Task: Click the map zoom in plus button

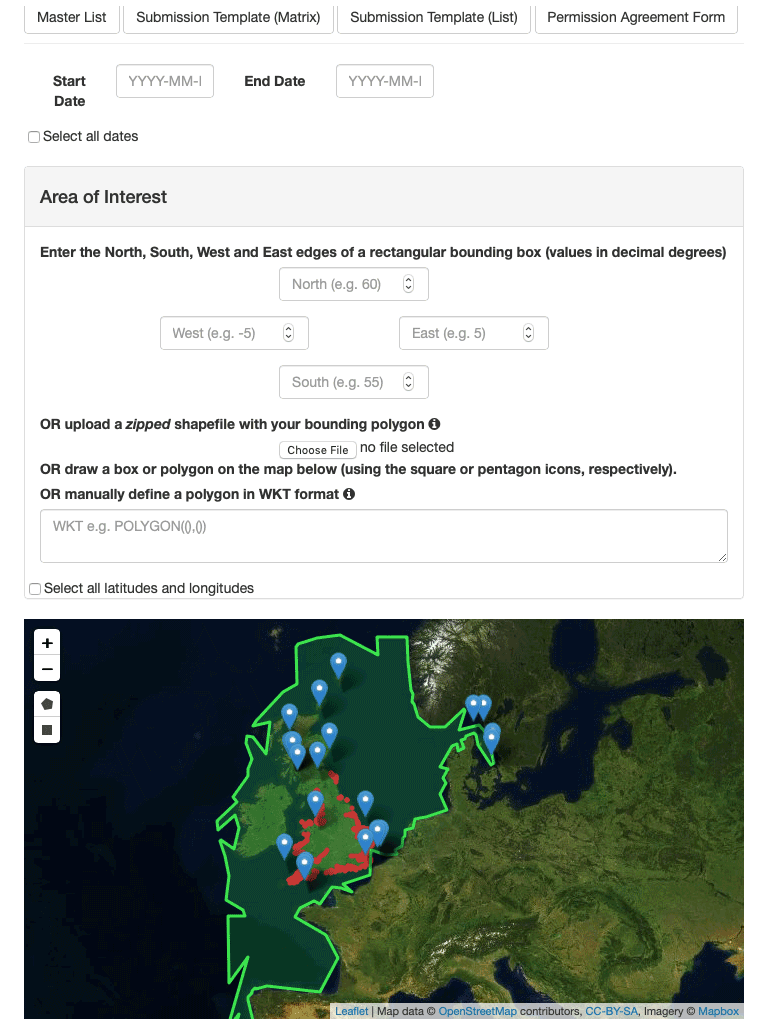Action: (47, 643)
